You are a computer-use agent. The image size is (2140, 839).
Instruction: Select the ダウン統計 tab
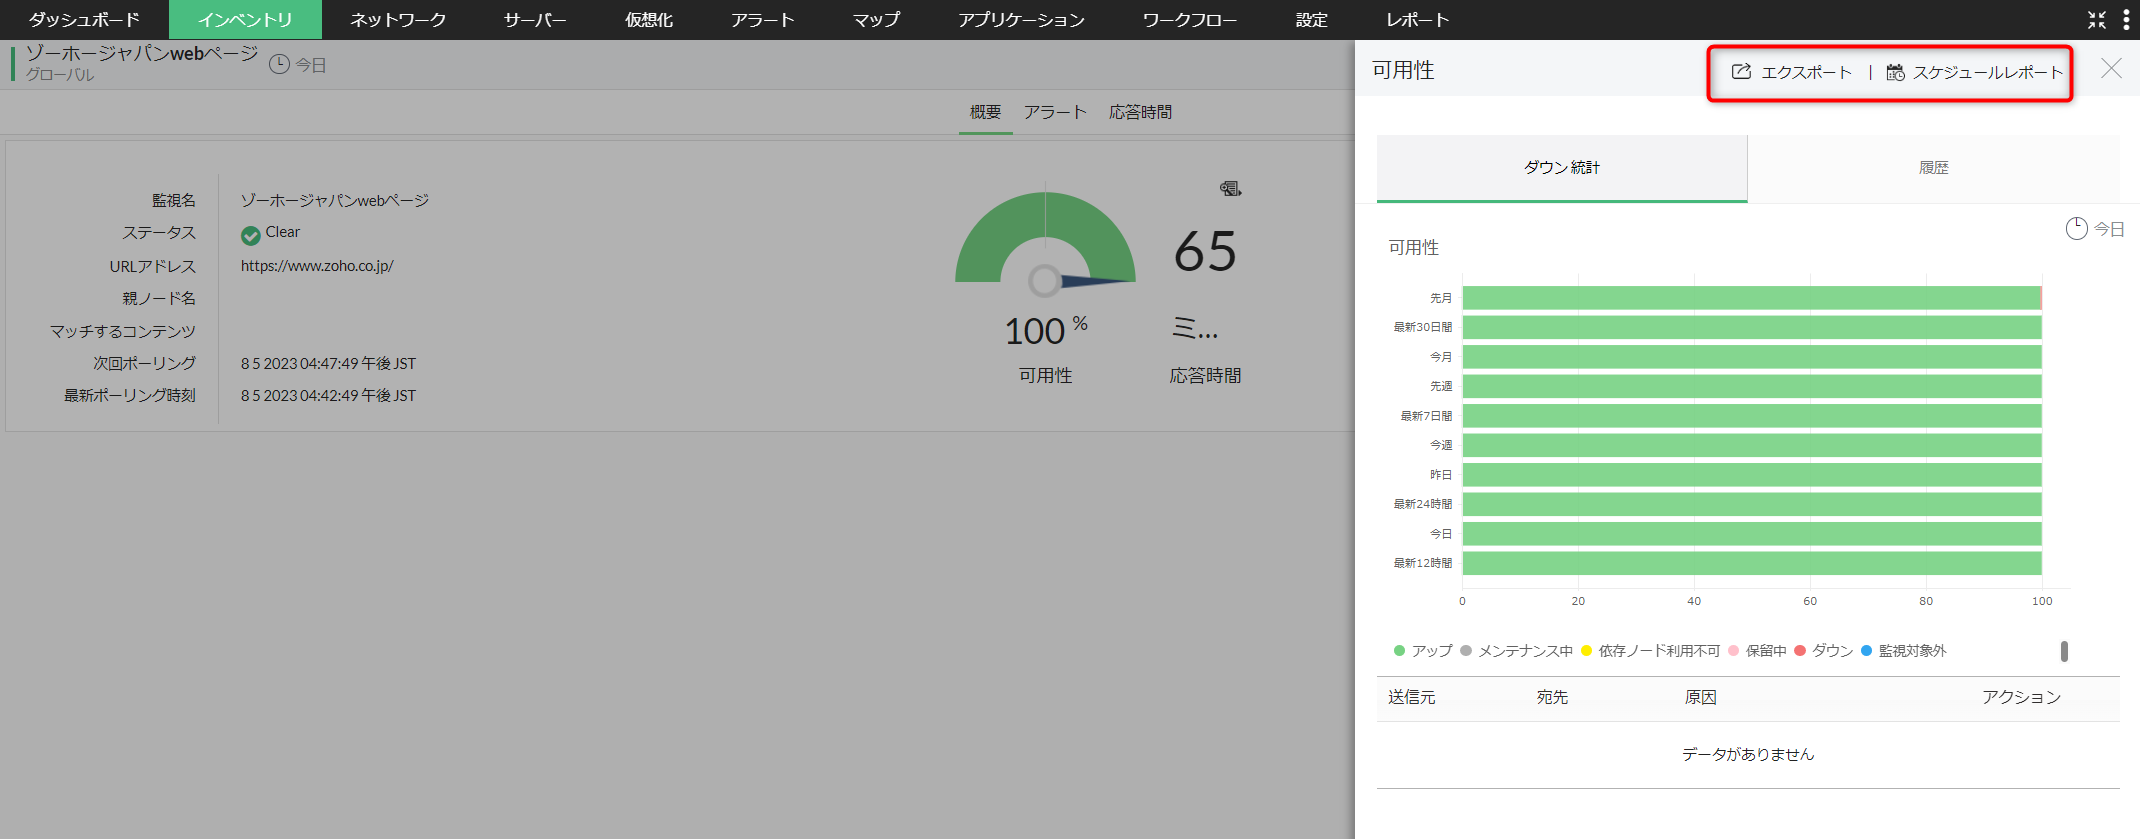(1561, 168)
